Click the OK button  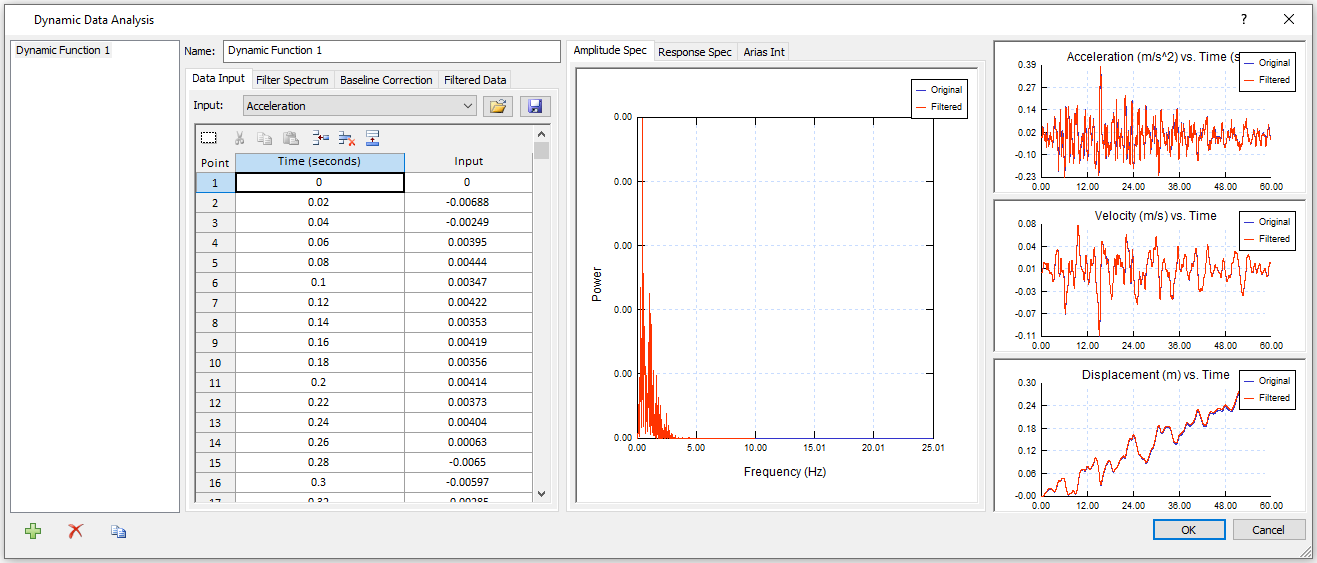1188,530
